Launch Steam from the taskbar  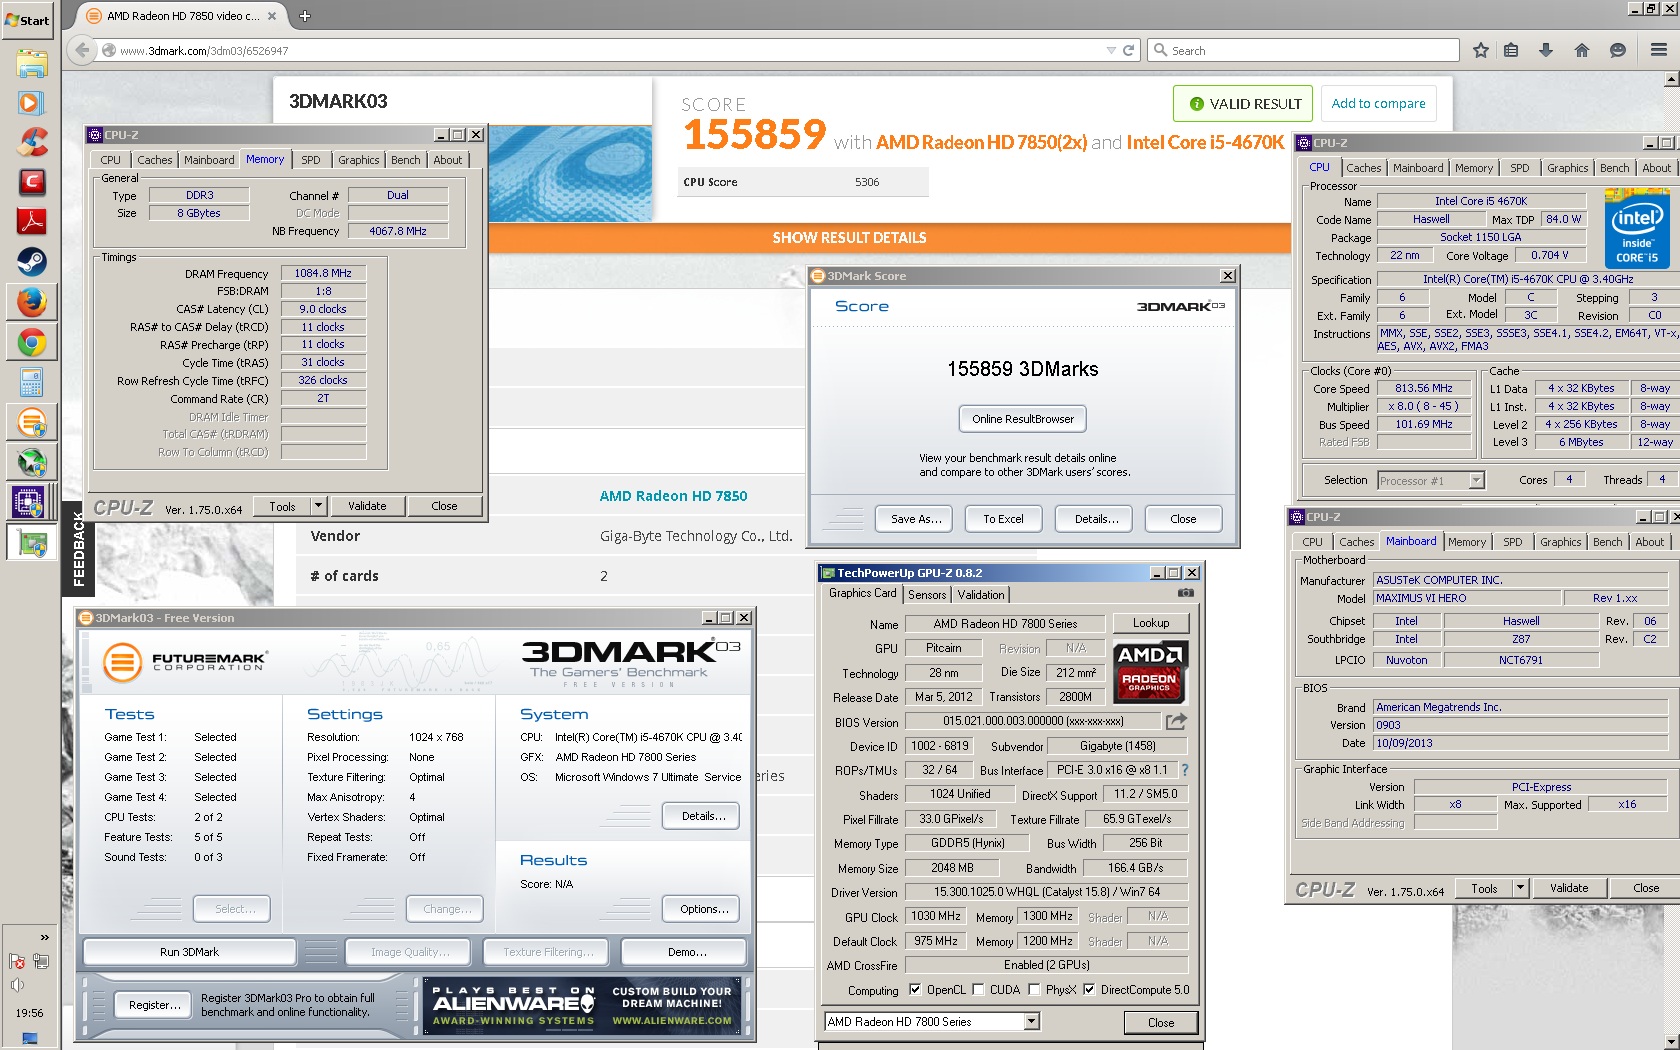pyautogui.click(x=31, y=262)
